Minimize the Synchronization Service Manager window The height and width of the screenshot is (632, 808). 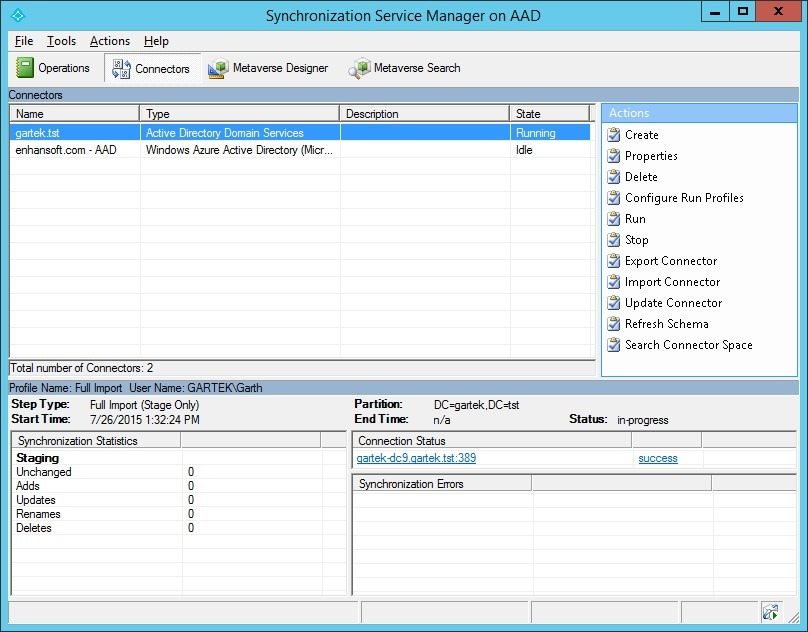pyautogui.click(x=715, y=12)
